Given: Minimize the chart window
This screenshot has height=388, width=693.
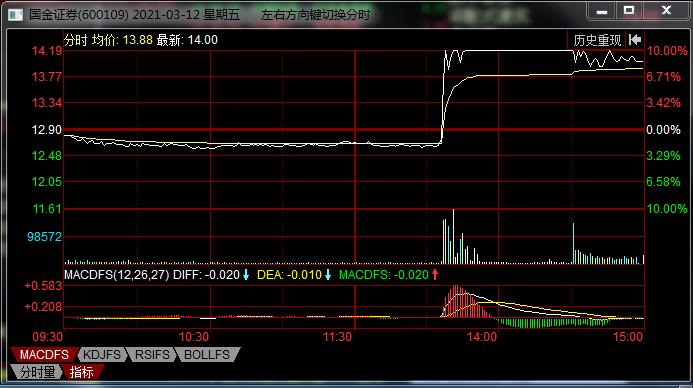Looking at the screenshot, I should 602,10.
